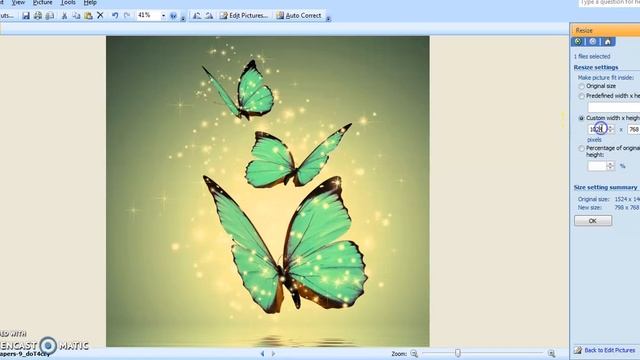Click the percentage spinner arrows
This screenshot has width=640, height=360.
[x=611, y=166]
